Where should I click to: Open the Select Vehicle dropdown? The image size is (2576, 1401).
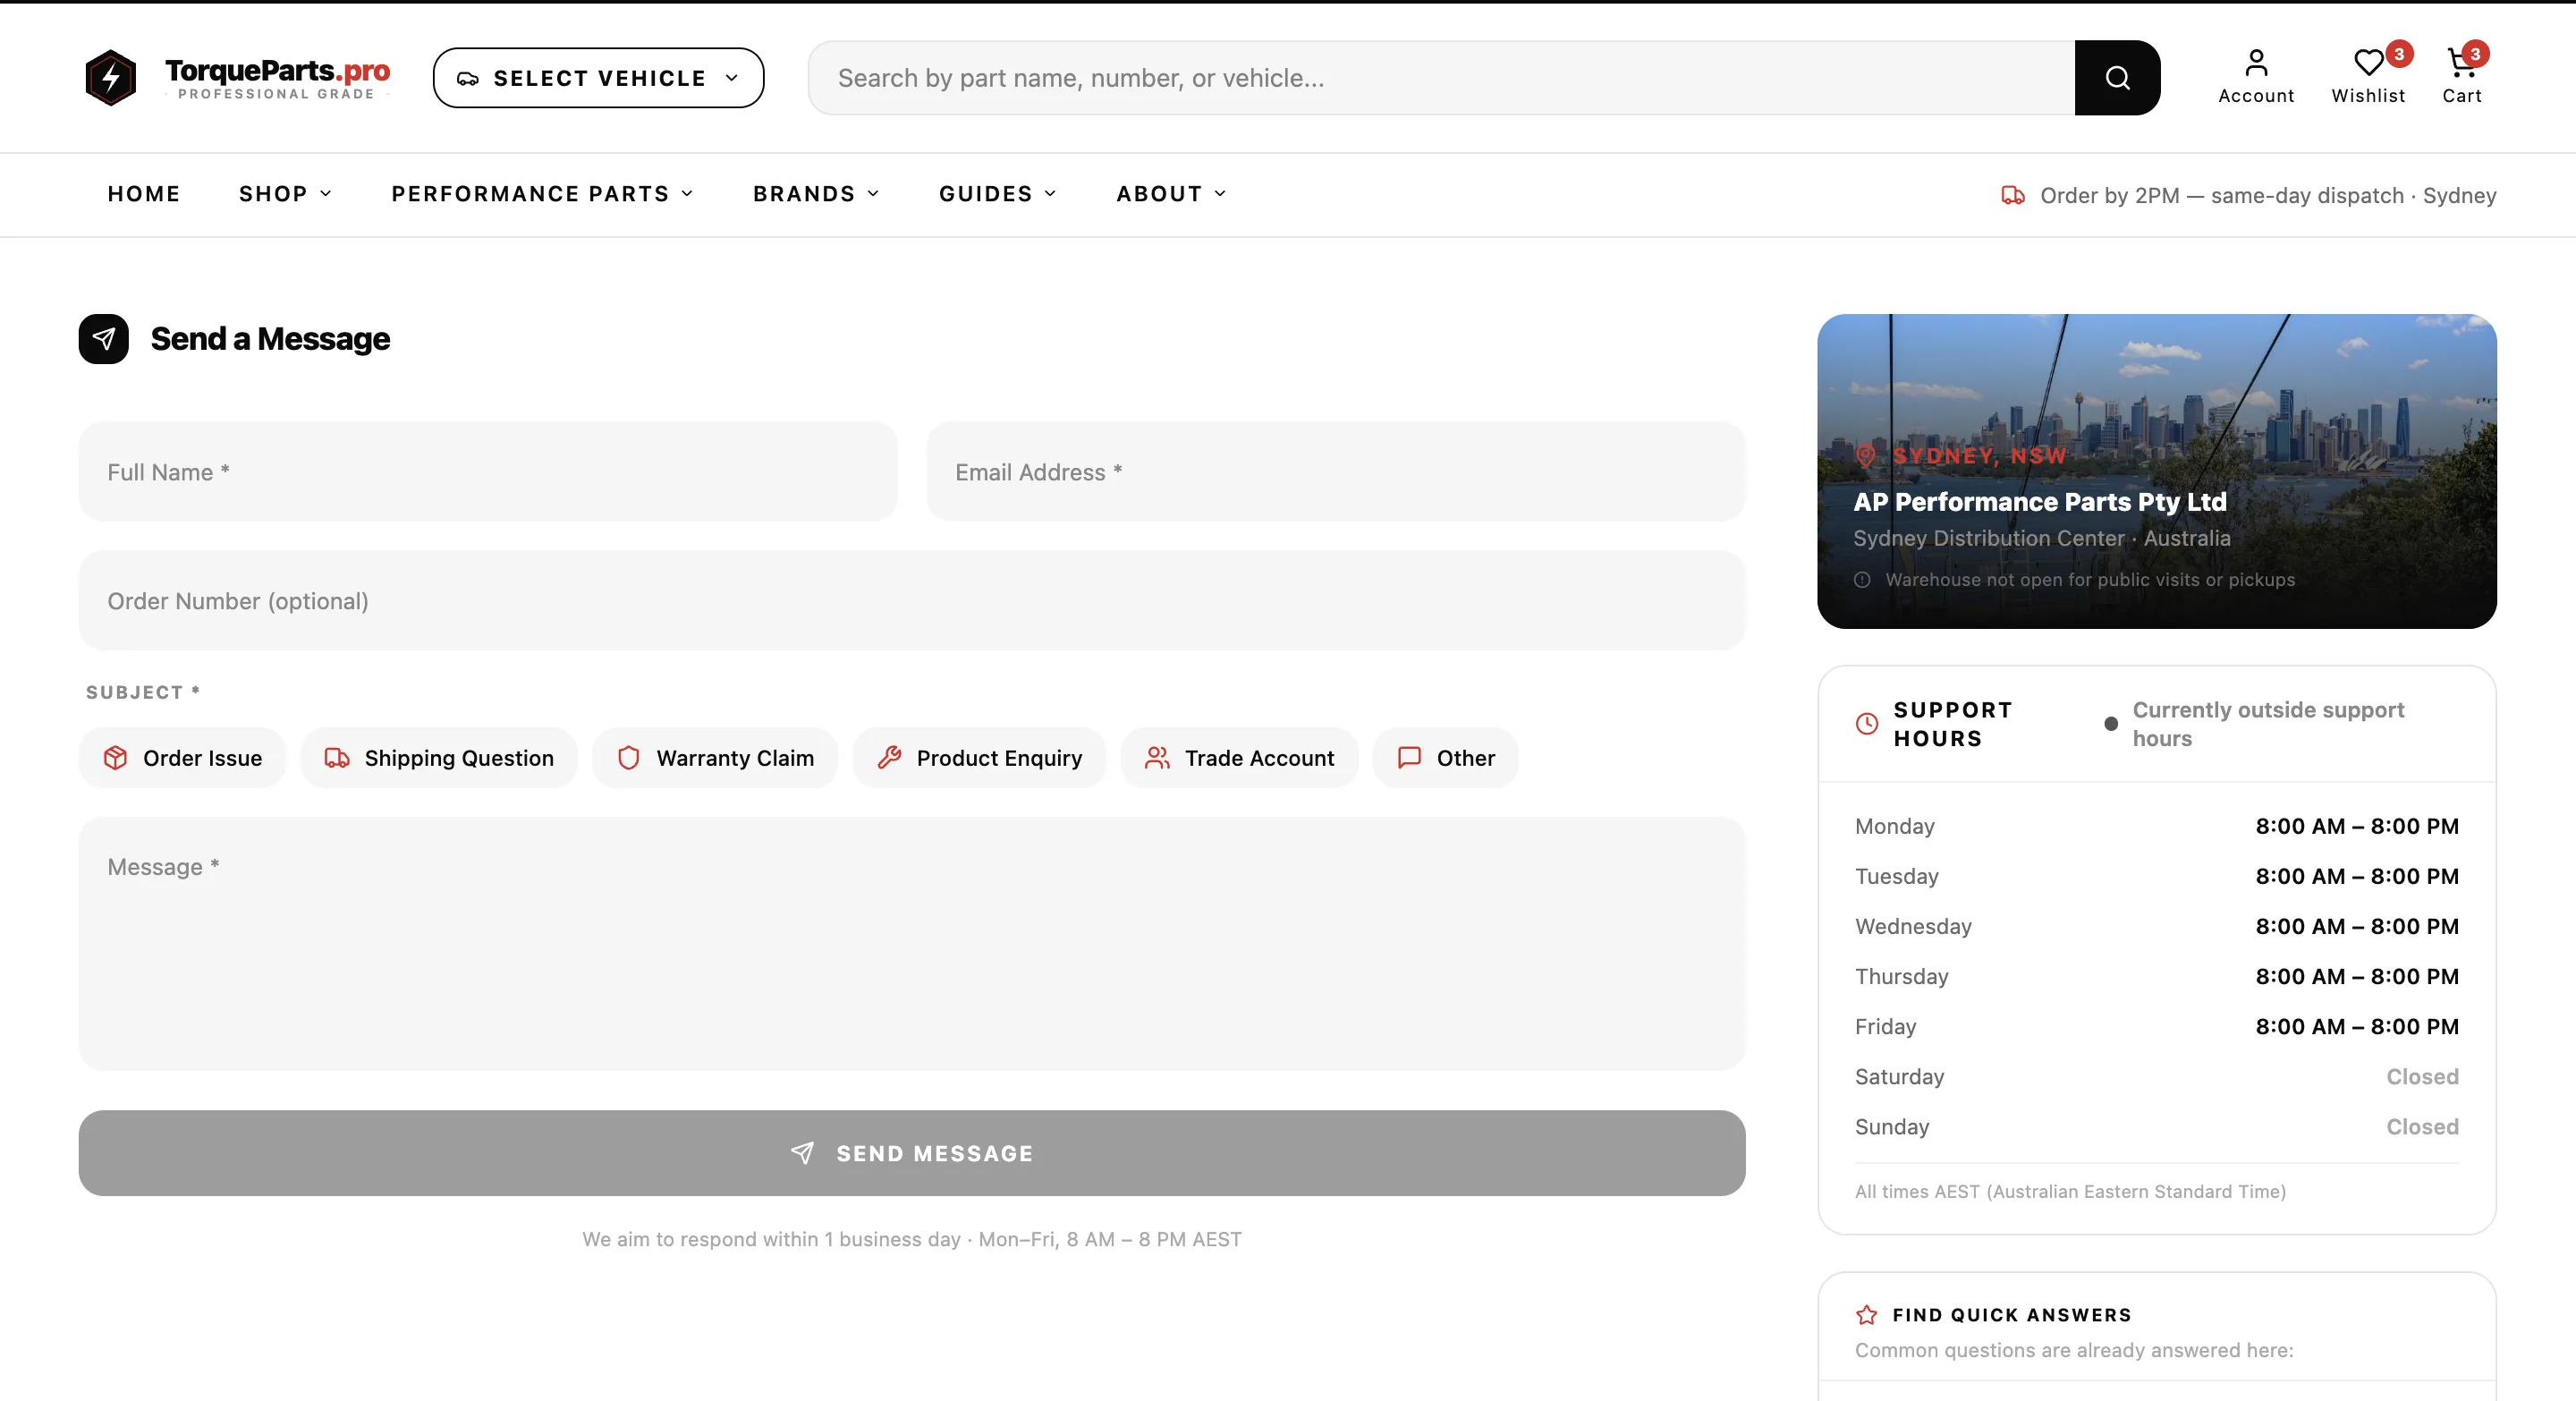(598, 78)
